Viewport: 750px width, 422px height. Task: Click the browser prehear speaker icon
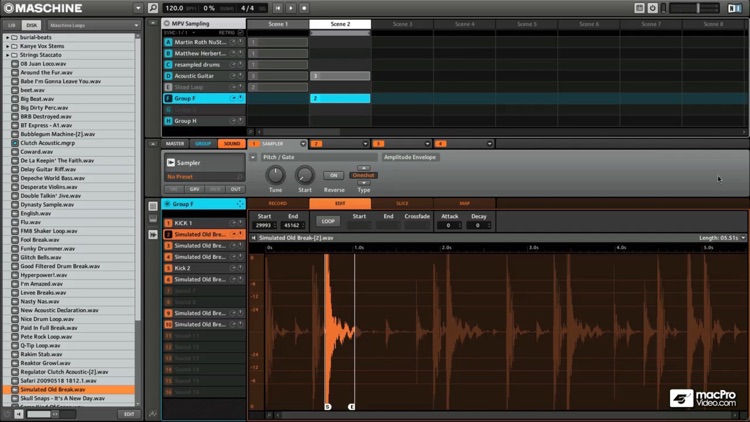tap(19, 414)
